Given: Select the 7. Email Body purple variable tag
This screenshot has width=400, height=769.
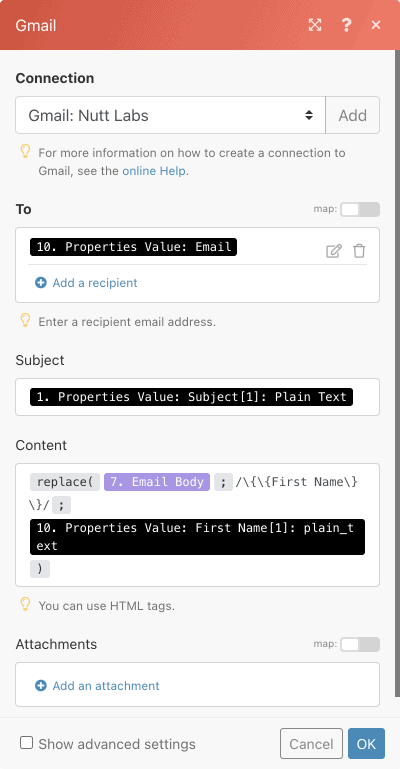Looking at the screenshot, I should (157, 482).
